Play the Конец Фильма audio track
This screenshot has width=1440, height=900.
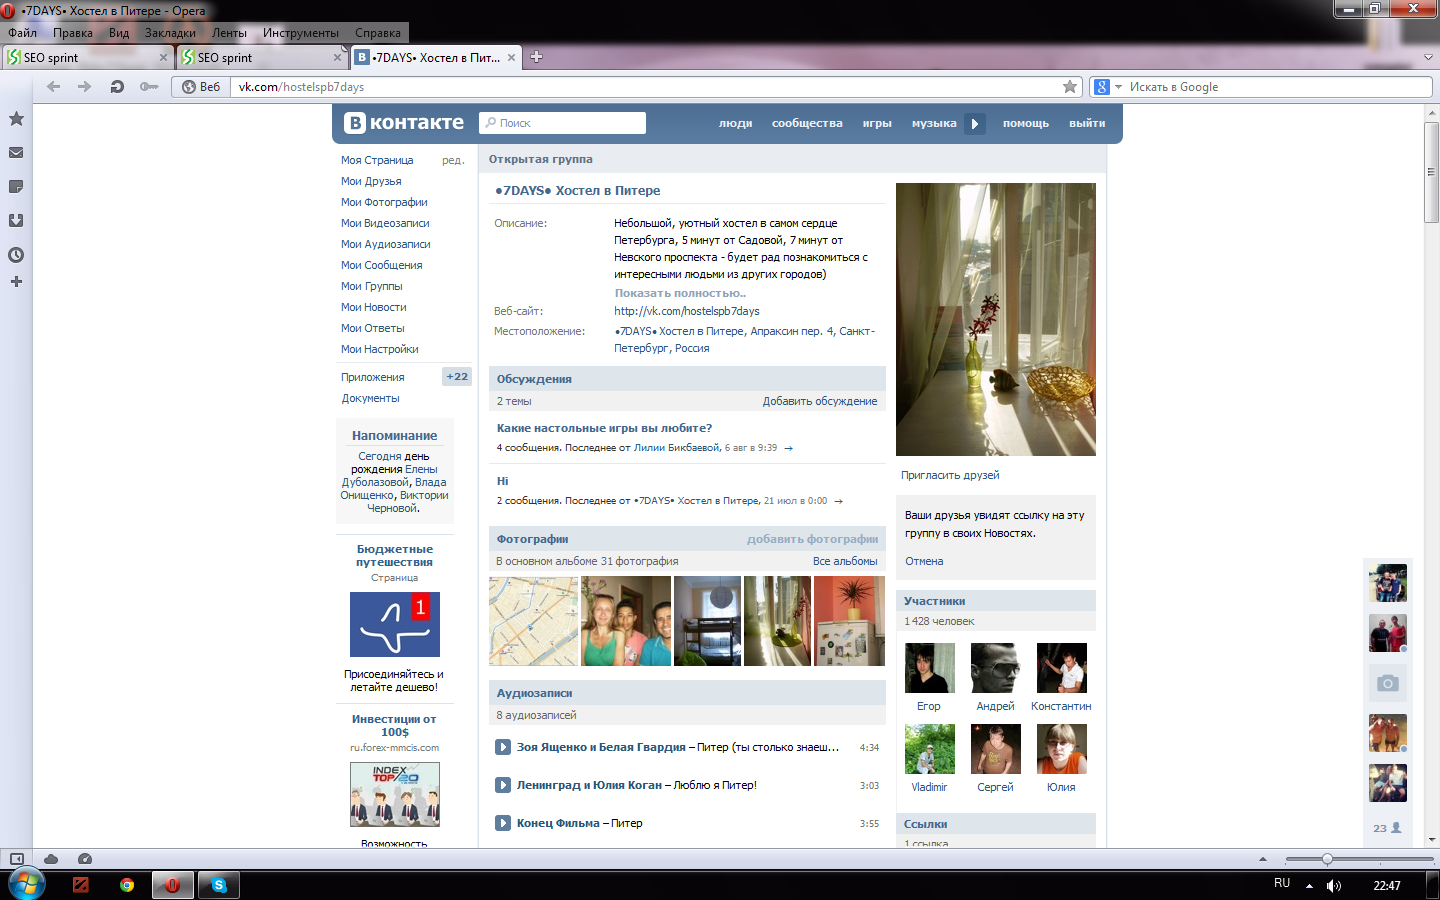[x=504, y=823]
